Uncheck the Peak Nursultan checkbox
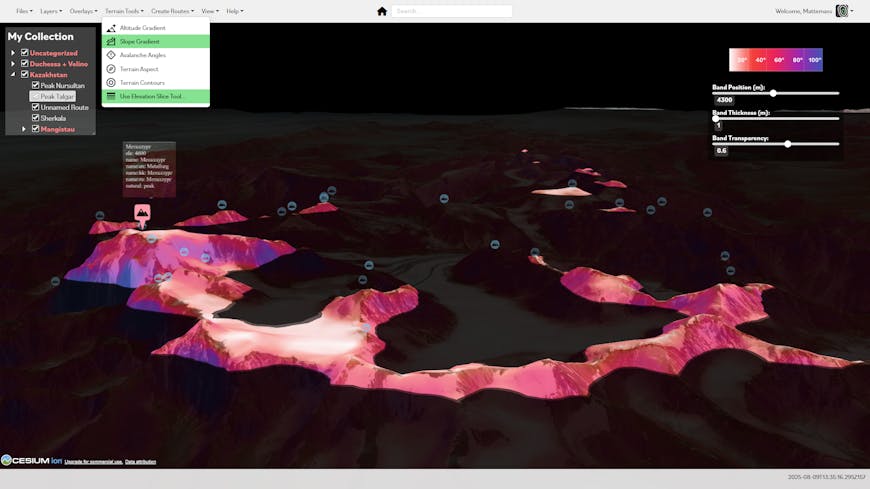 click(x=36, y=85)
